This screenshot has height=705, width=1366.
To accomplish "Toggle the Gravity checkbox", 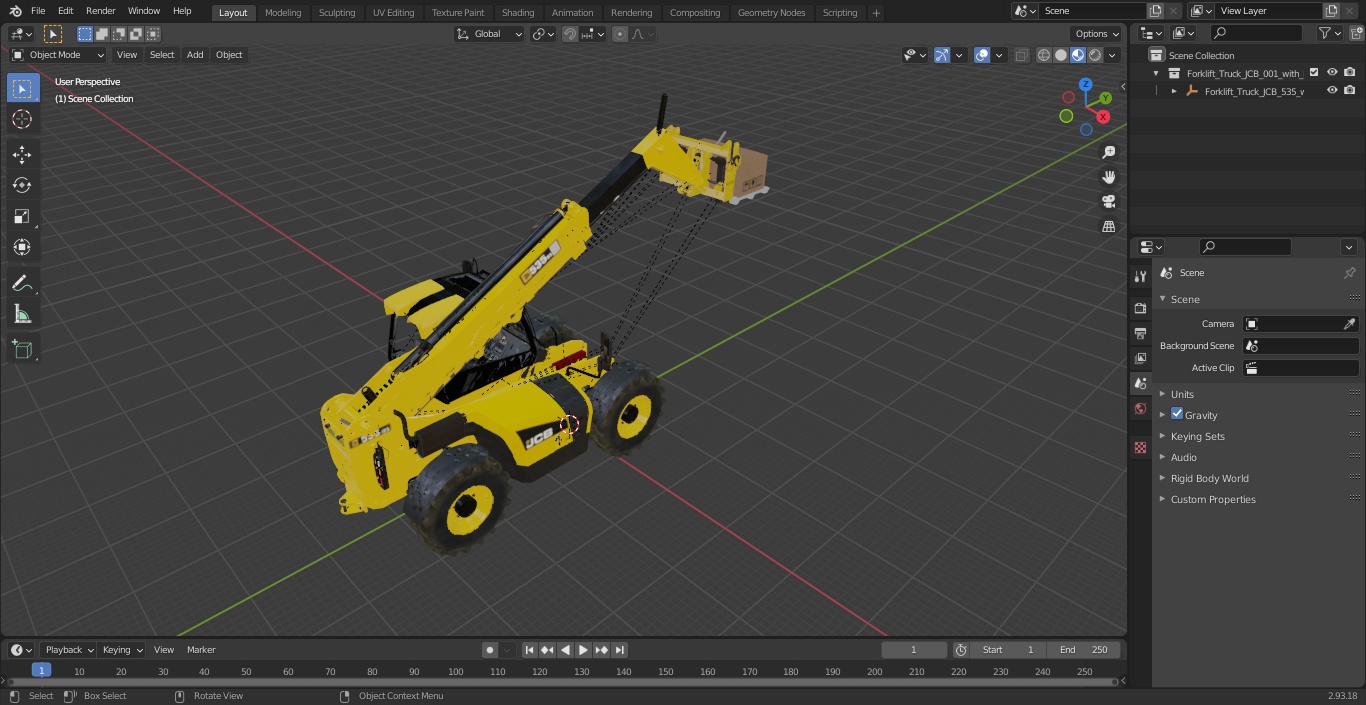I will point(1177,414).
